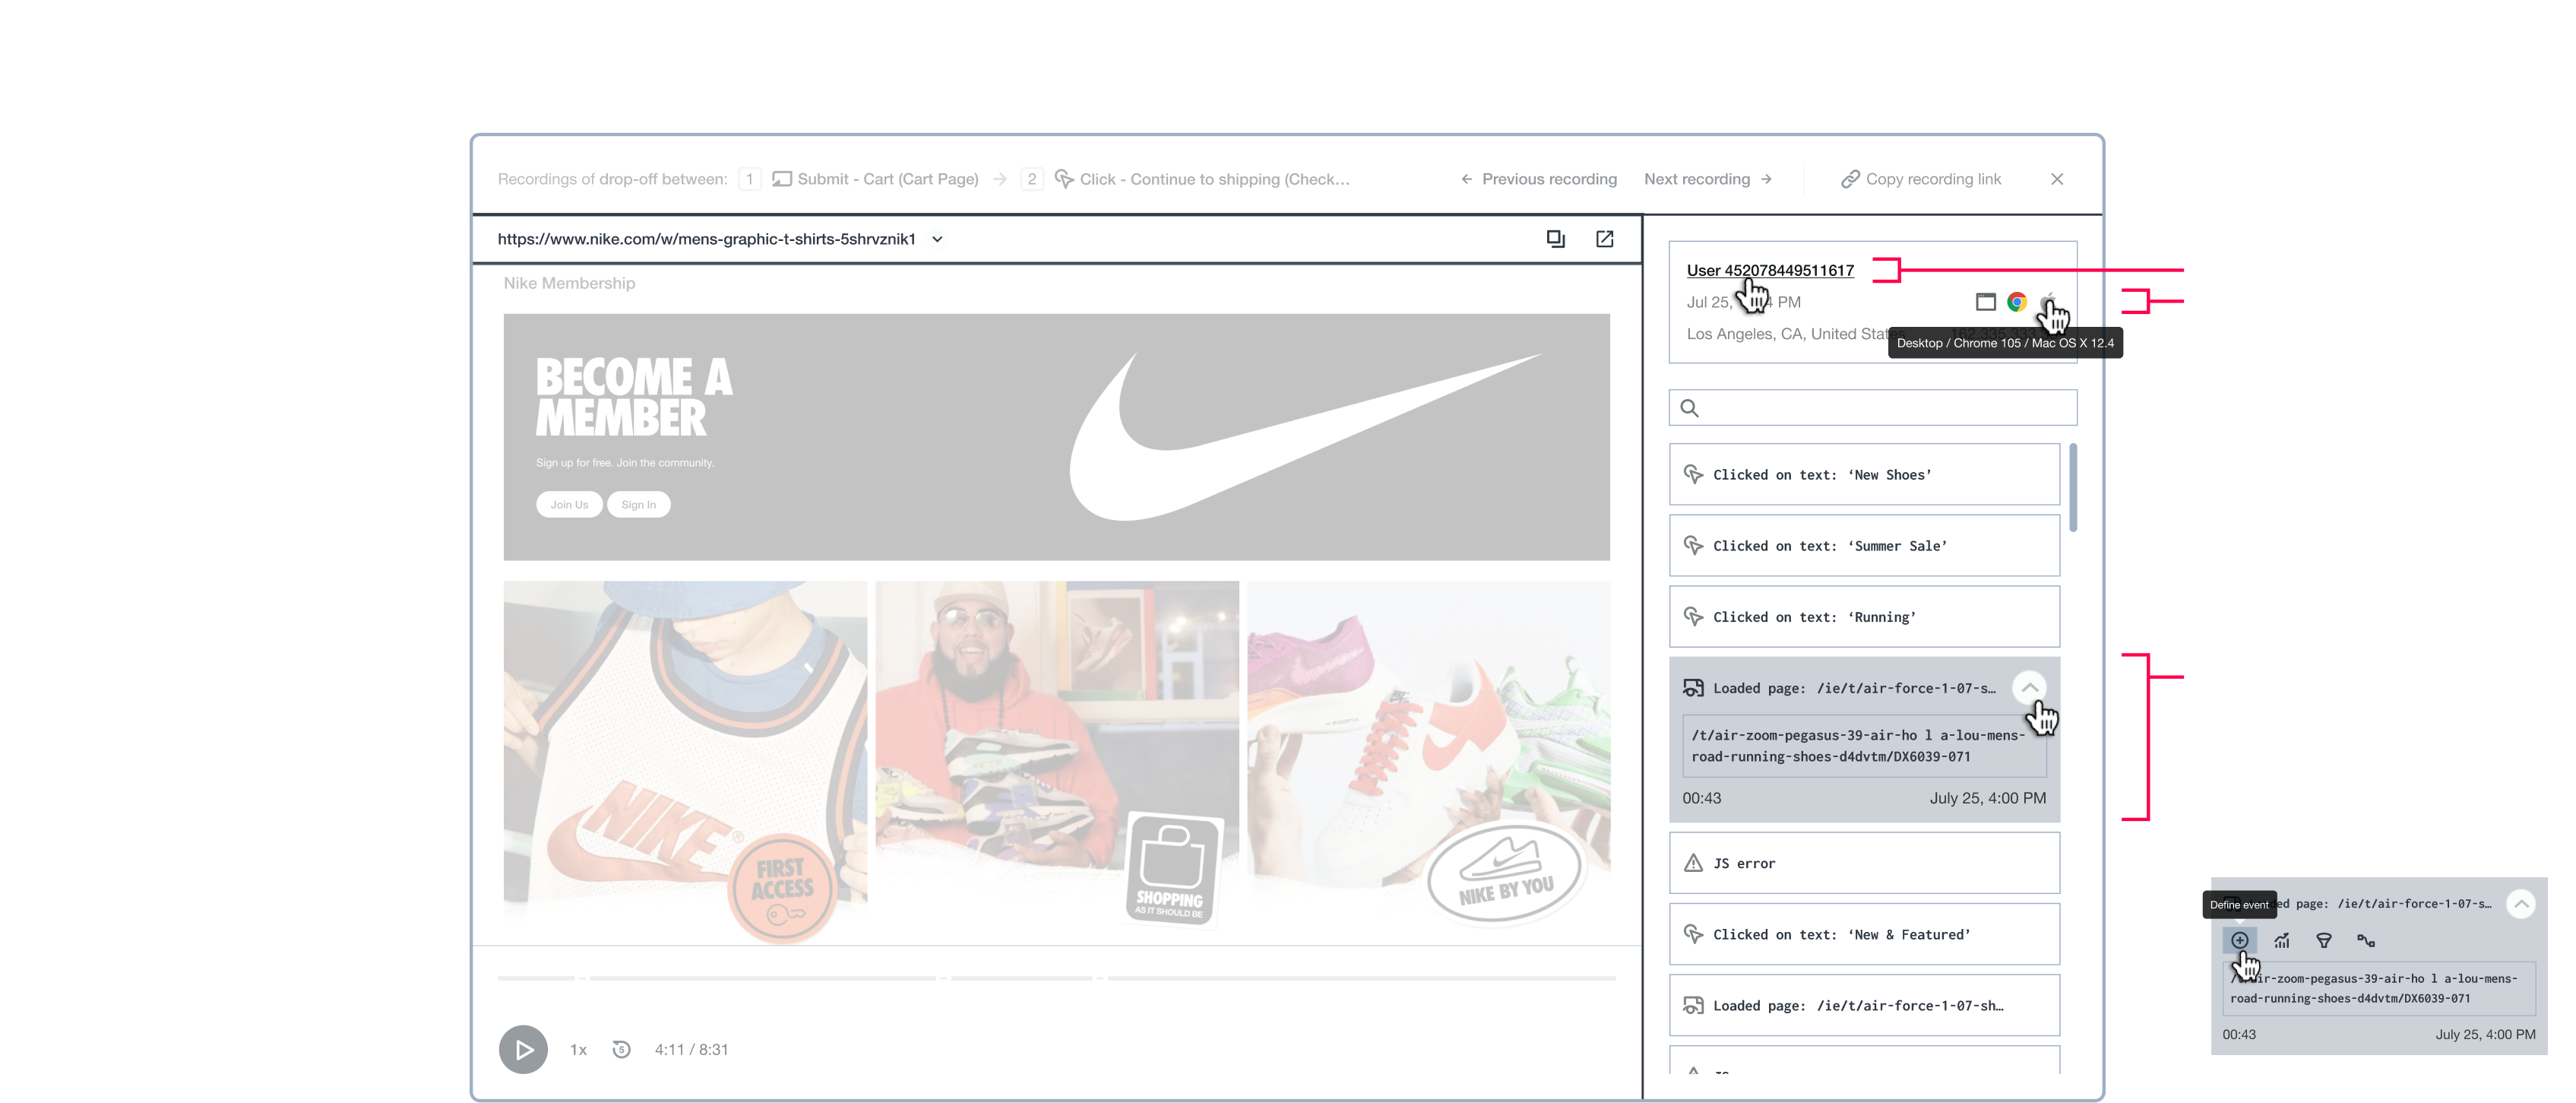The height and width of the screenshot is (1103, 2576).
Task: Play the session recording
Action: 523,1049
